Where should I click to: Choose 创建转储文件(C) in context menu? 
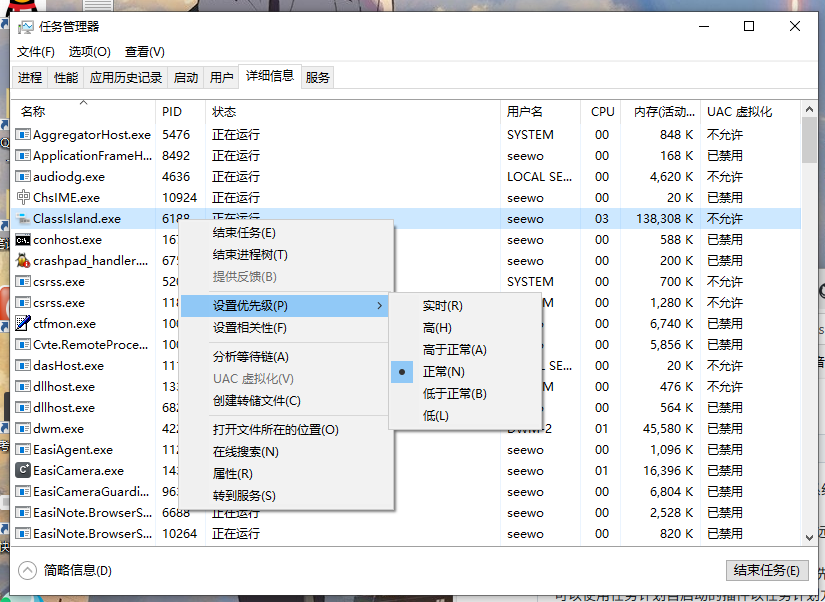pos(287,401)
